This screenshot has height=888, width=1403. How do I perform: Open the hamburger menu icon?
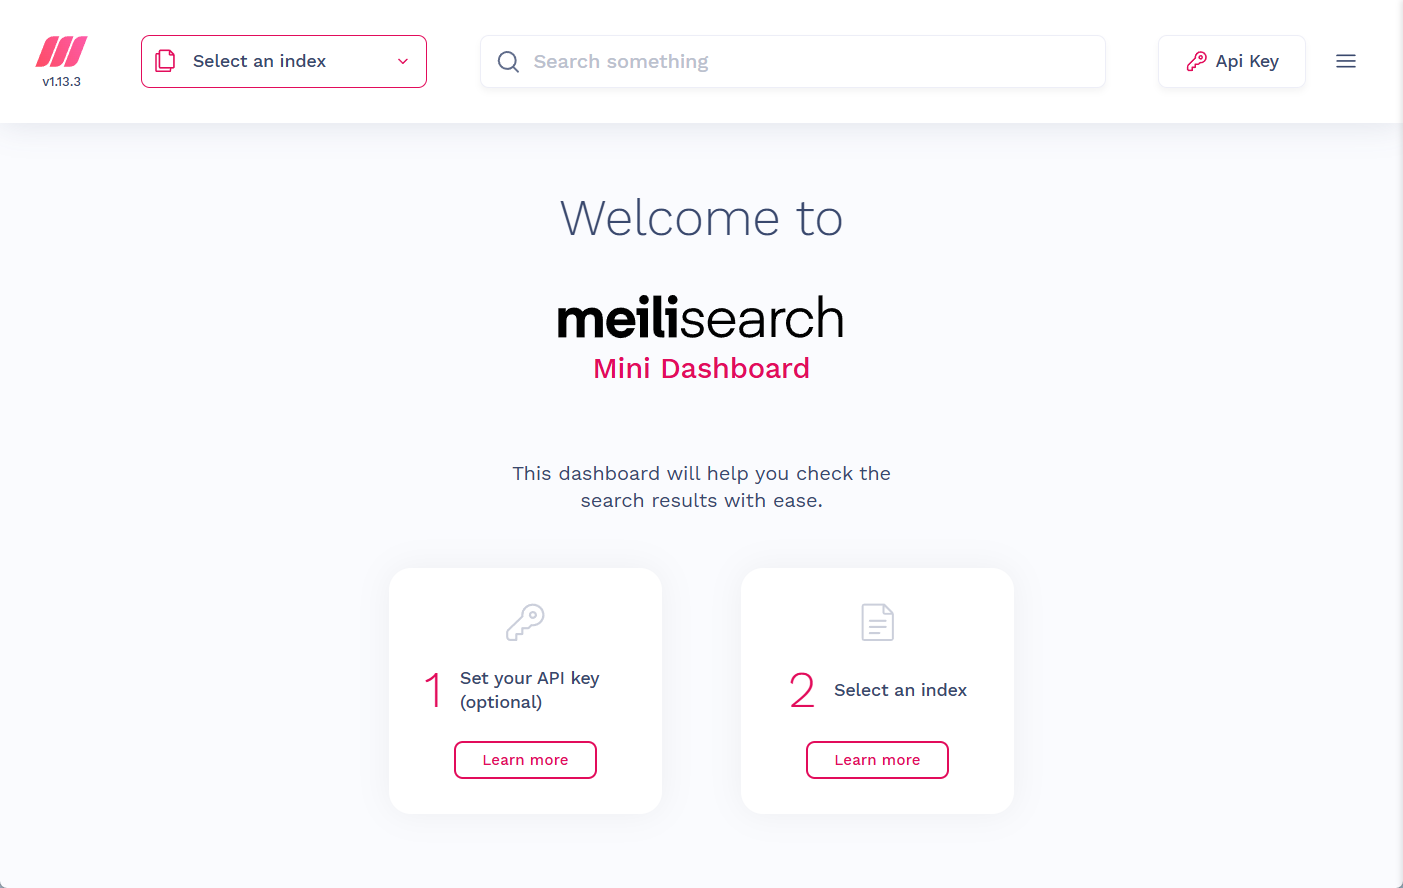coord(1346,61)
